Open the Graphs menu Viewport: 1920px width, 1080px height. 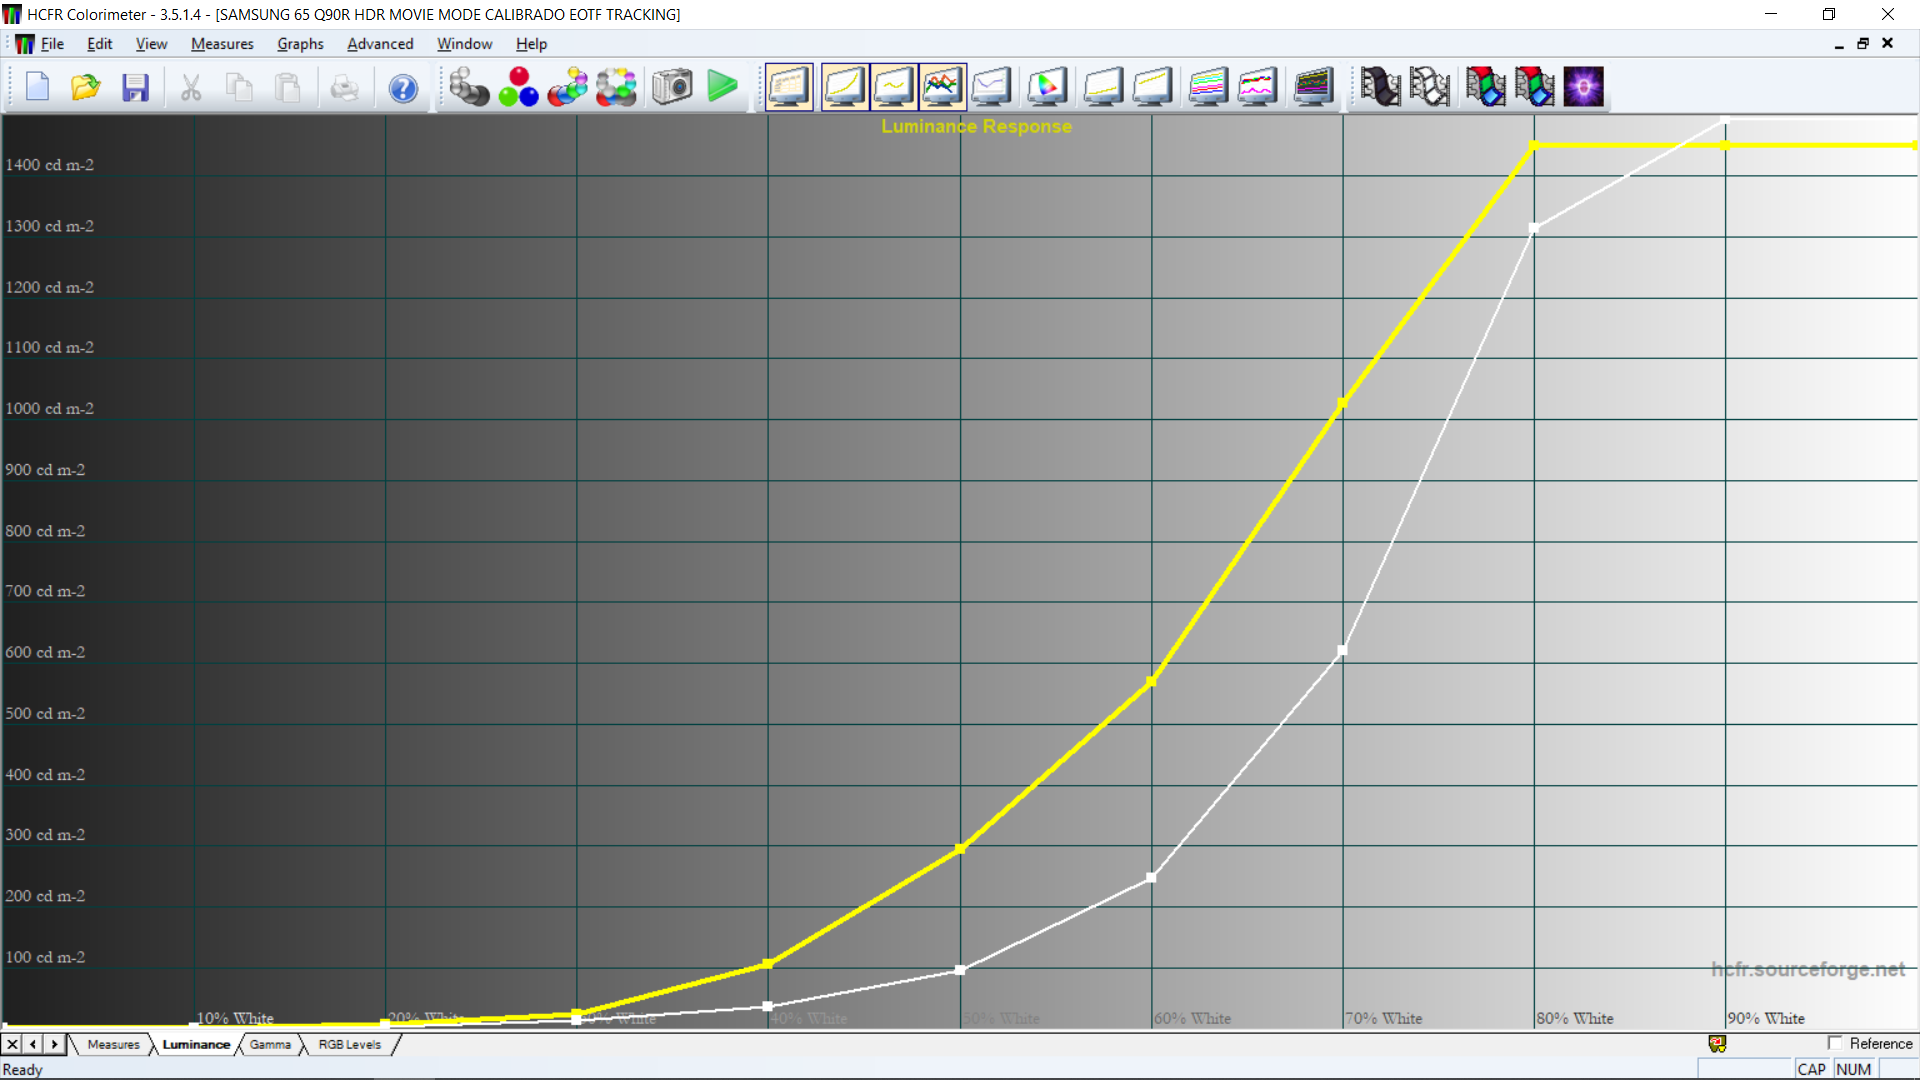coord(300,44)
